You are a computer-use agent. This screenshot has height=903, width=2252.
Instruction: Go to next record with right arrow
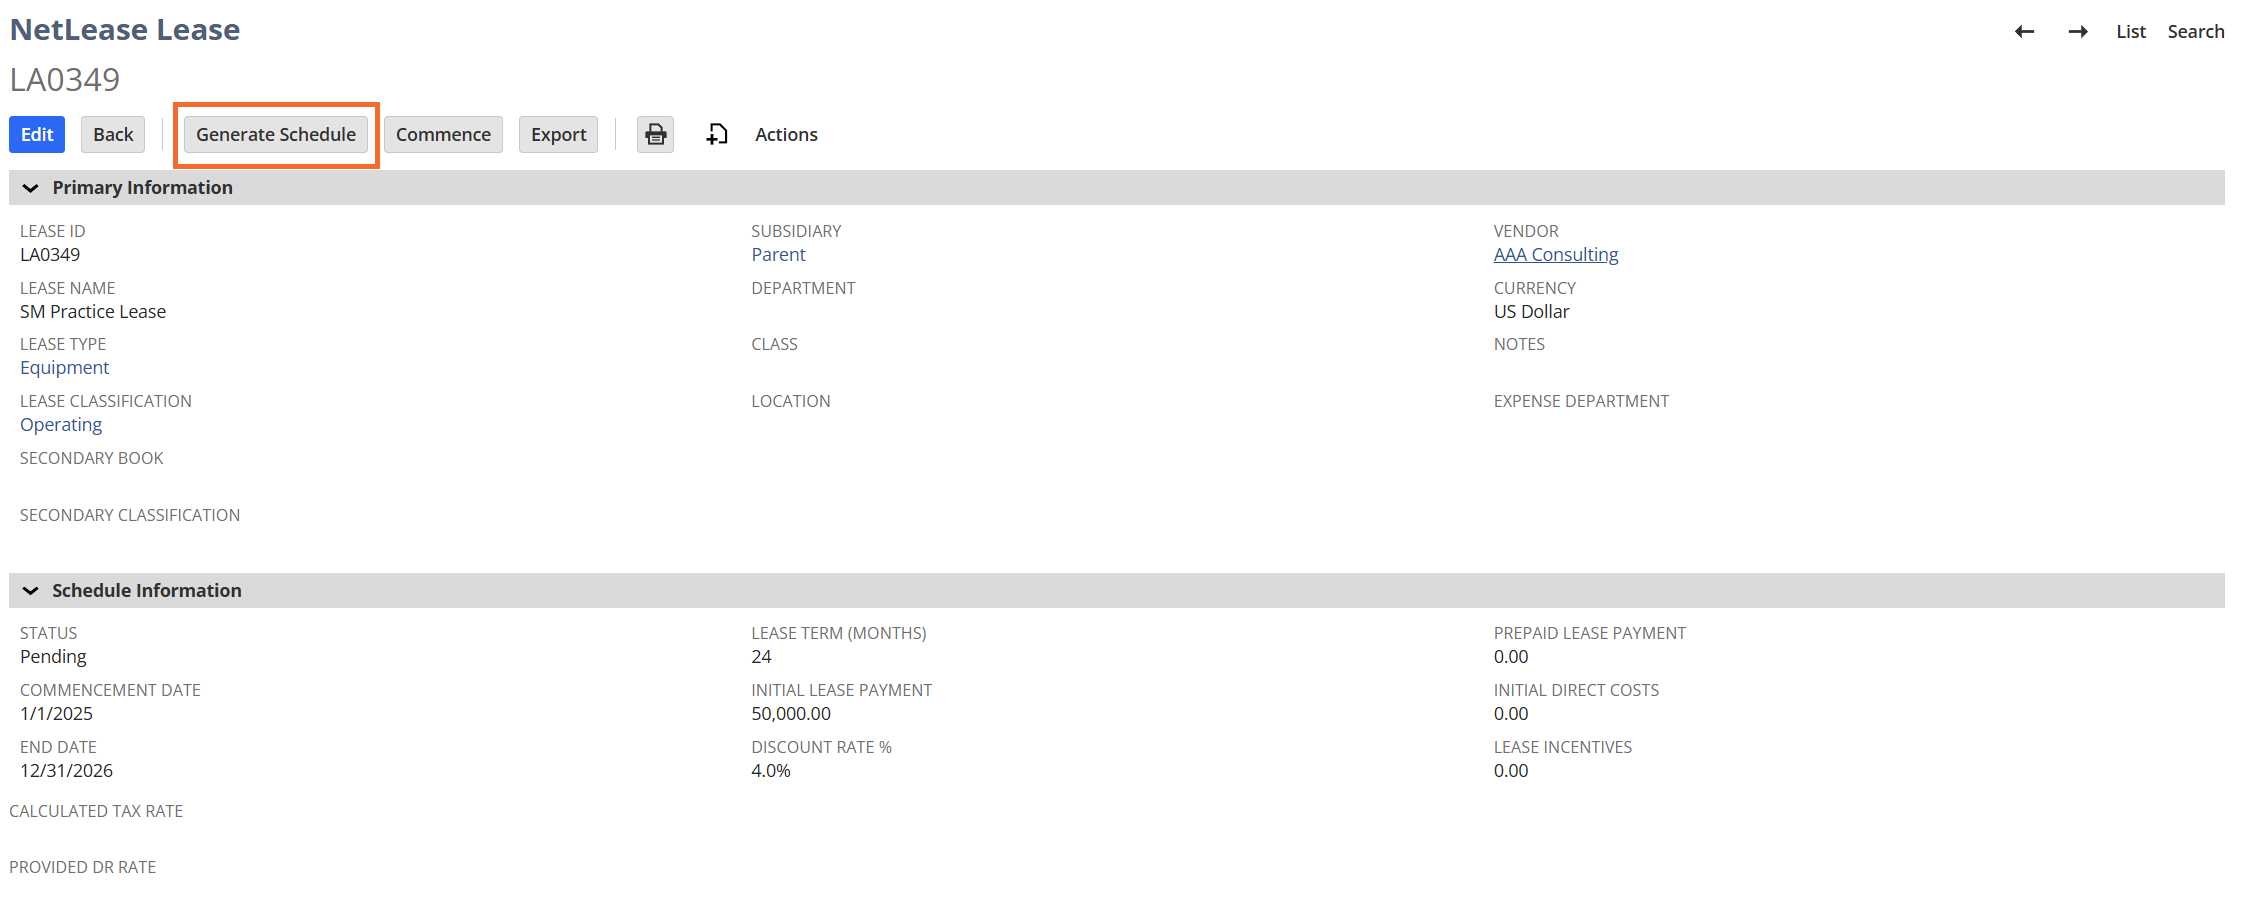coord(2078,32)
